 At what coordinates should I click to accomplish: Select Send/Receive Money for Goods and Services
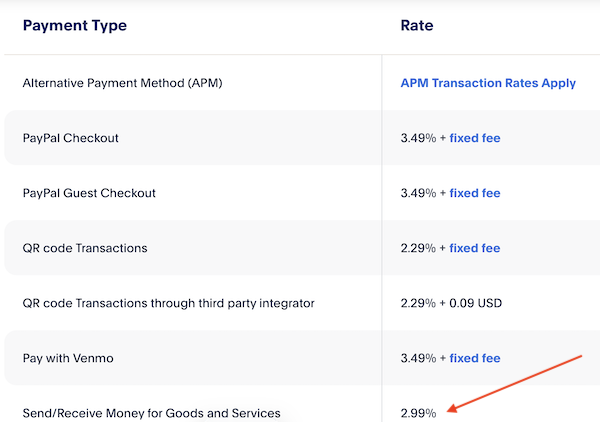pyautogui.click(x=152, y=413)
